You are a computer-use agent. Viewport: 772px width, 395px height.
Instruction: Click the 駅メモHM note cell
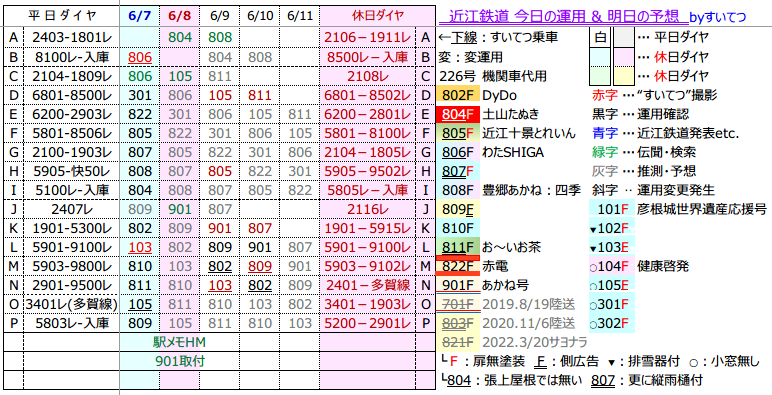(x=179, y=342)
